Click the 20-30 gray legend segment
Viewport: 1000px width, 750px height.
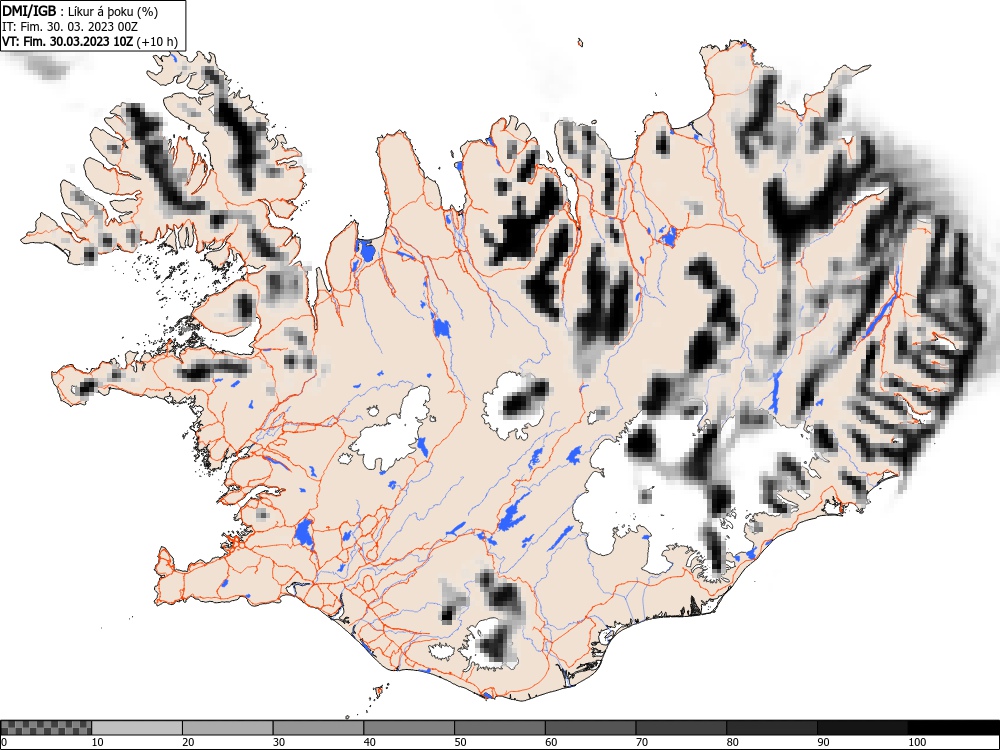click(228, 728)
